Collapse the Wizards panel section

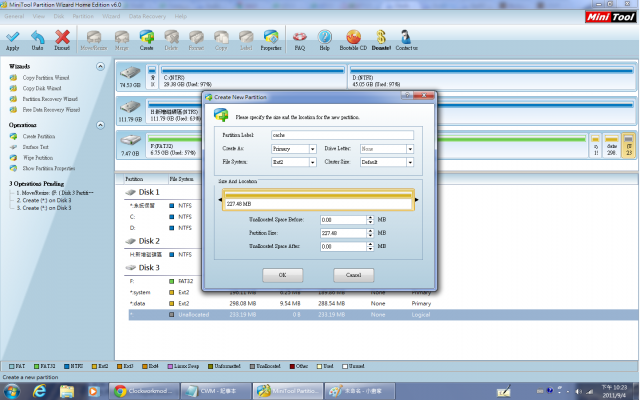100,66
